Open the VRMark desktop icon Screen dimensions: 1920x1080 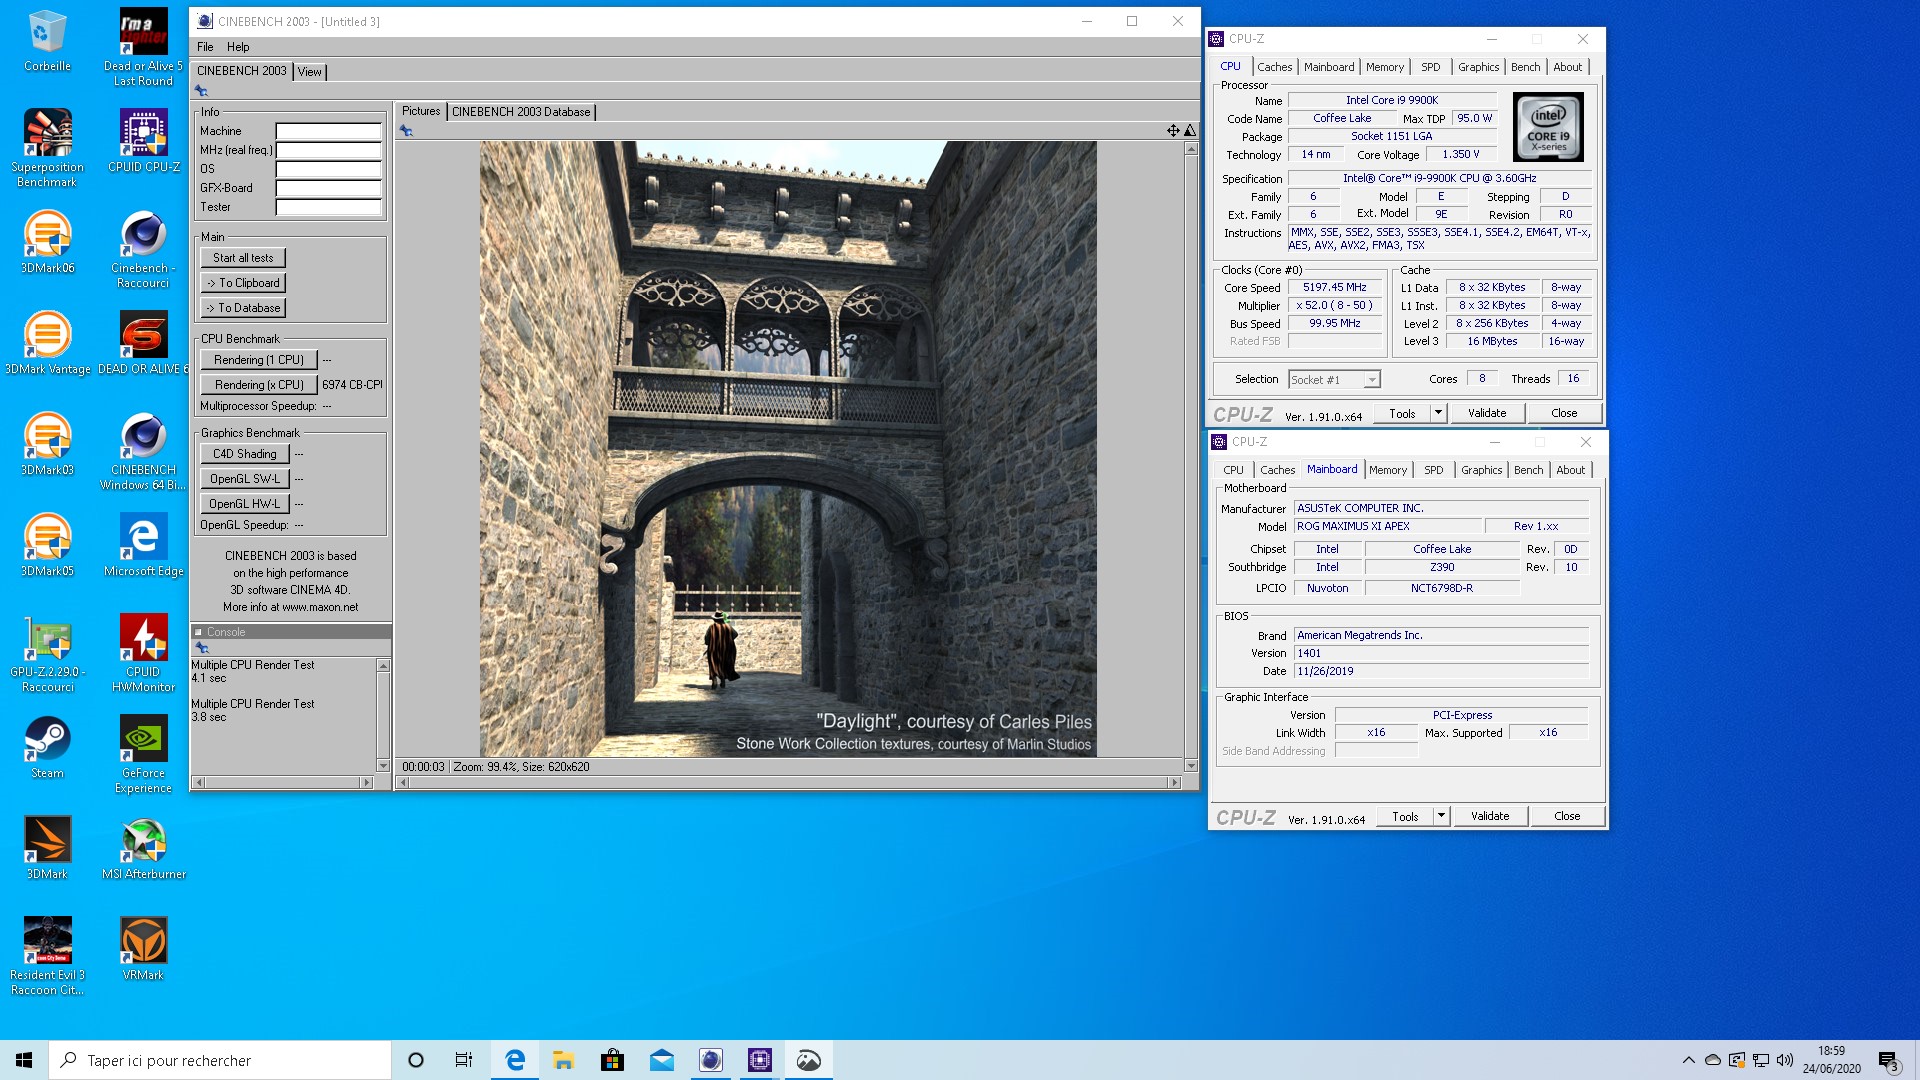(143, 949)
